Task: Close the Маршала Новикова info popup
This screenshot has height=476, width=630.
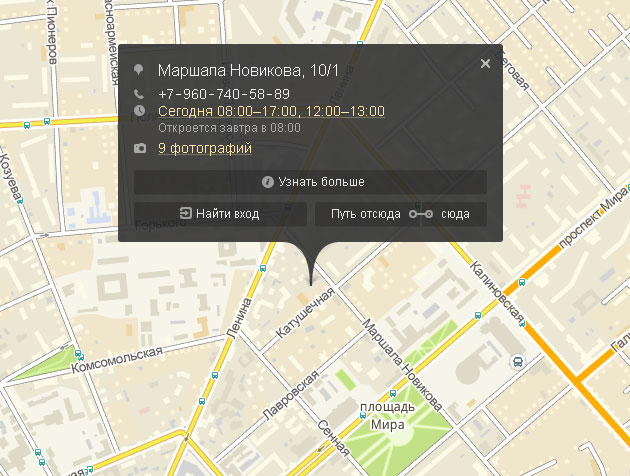Action: tap(485, 63)
